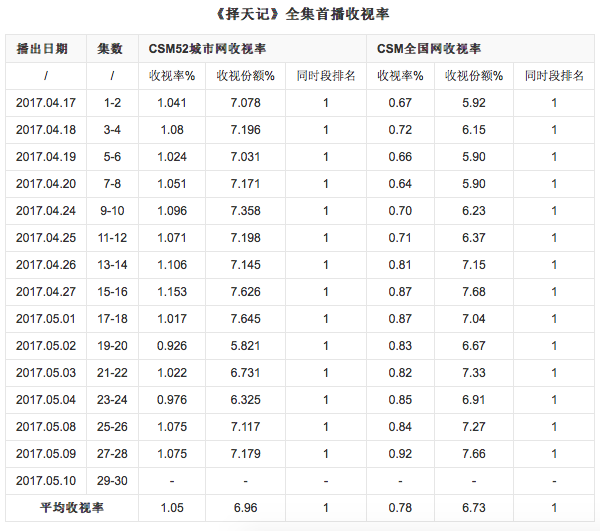Click the episode cell 29-30
This screenshot has width=600, height=531.
pyautogui.click(x=111, y=481)
